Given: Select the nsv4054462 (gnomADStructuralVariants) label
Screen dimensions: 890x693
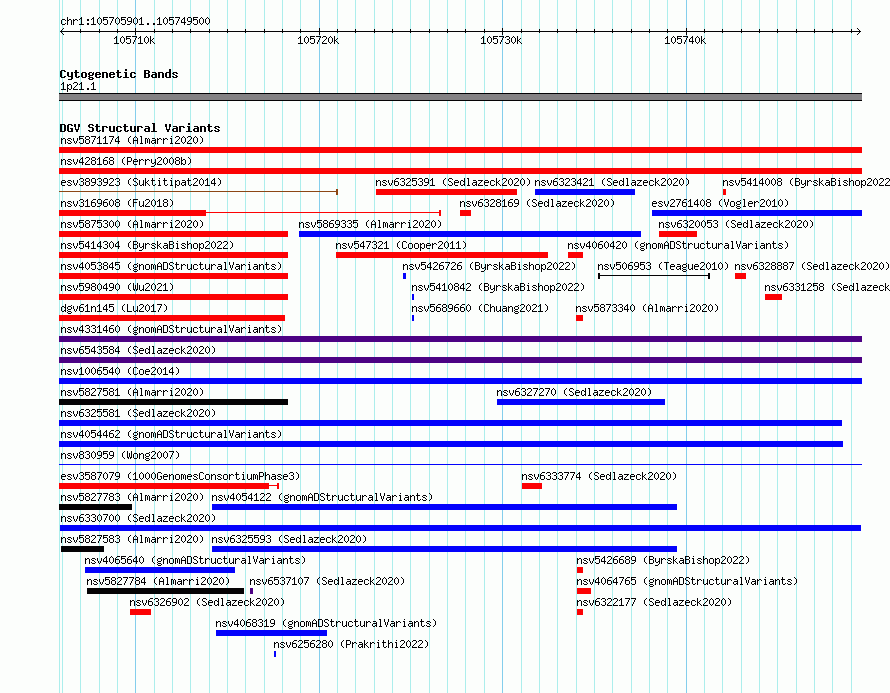Looking at the screenshot, I should [171, 434].
